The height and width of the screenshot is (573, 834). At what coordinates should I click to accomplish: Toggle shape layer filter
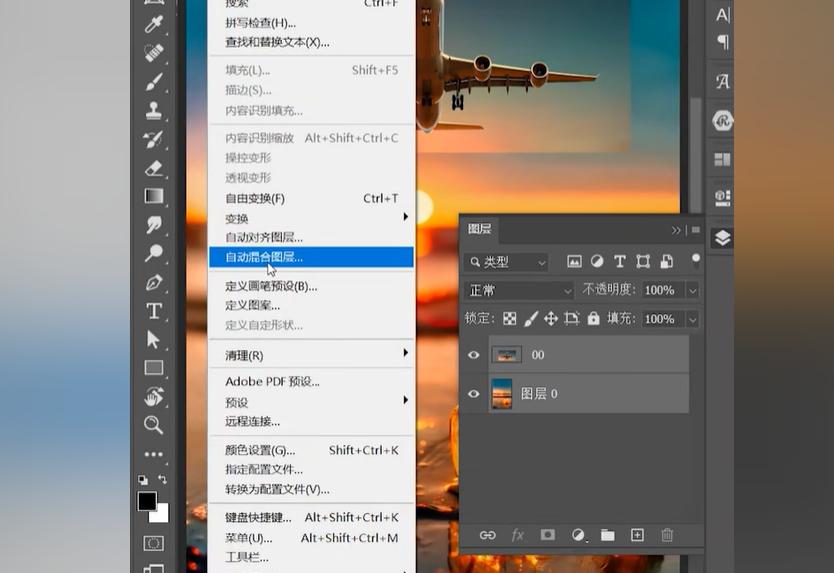pos(643,261)
